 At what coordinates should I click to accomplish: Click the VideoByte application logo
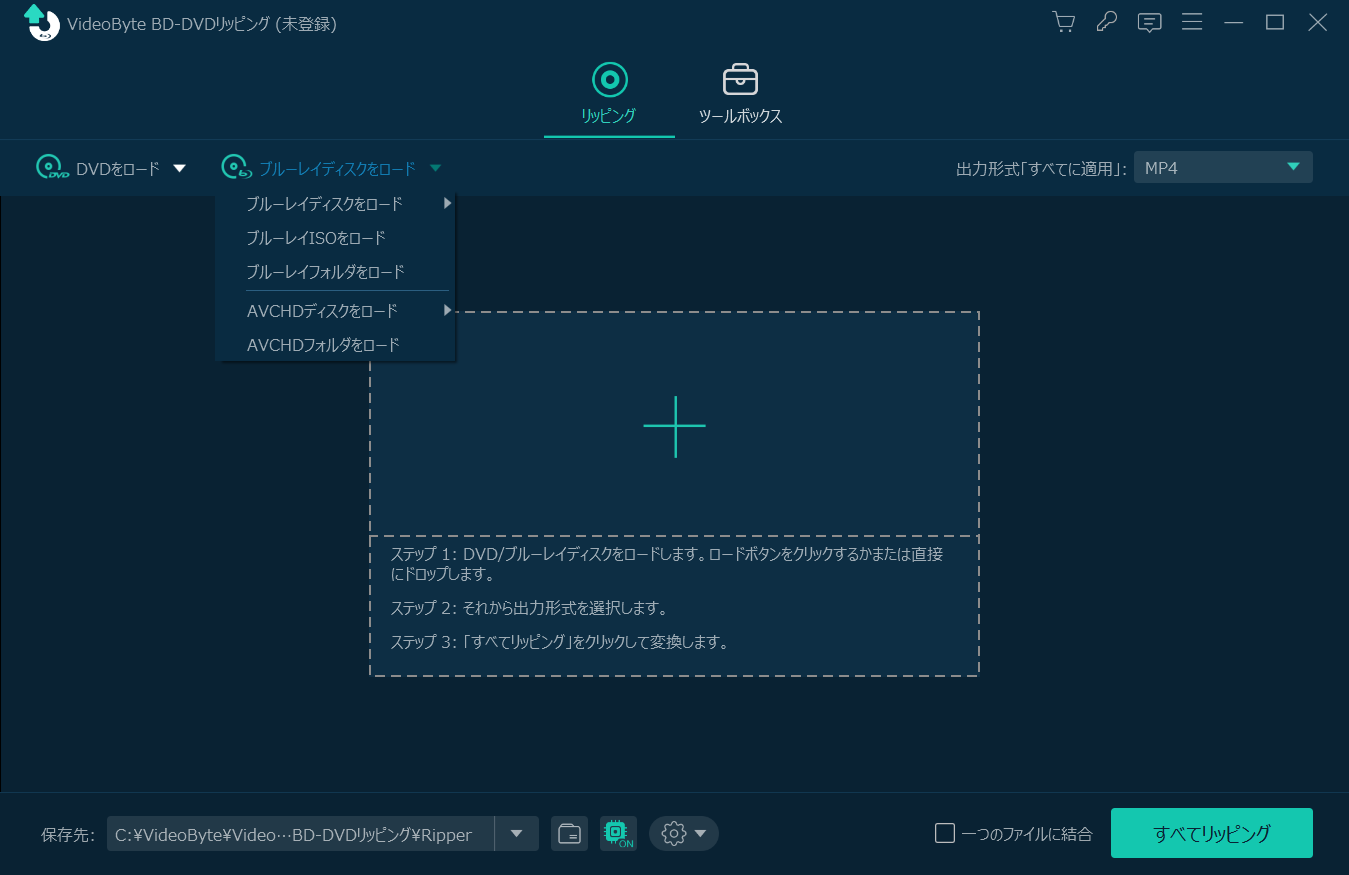pyautogui.click(x=41, y=21)
